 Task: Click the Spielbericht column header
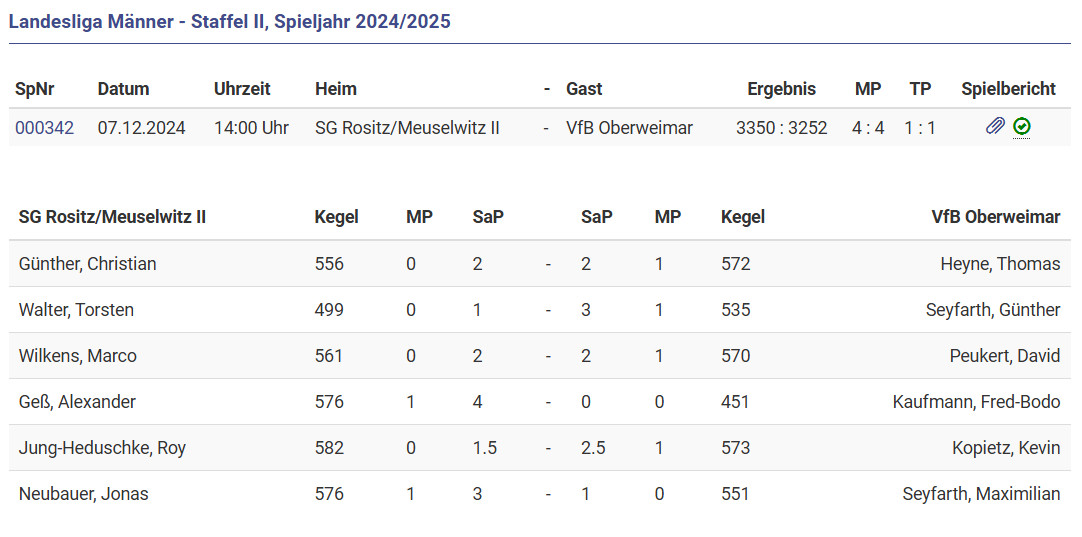pos(1008,89)
